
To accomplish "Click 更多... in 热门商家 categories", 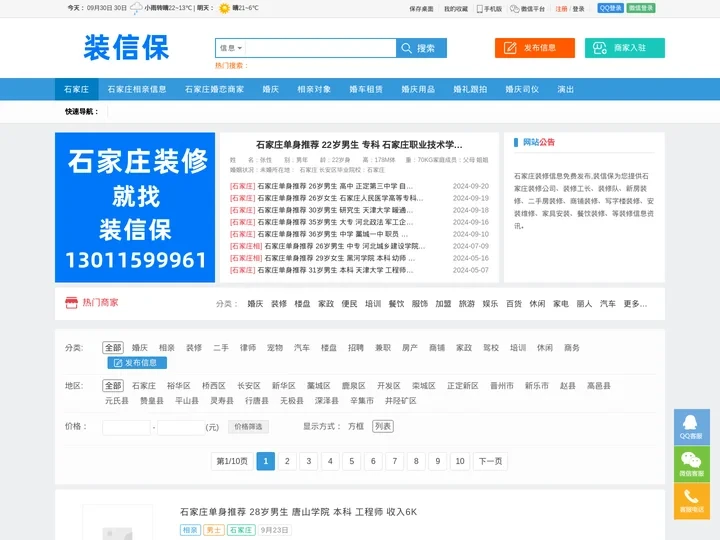I will (635, 304).
